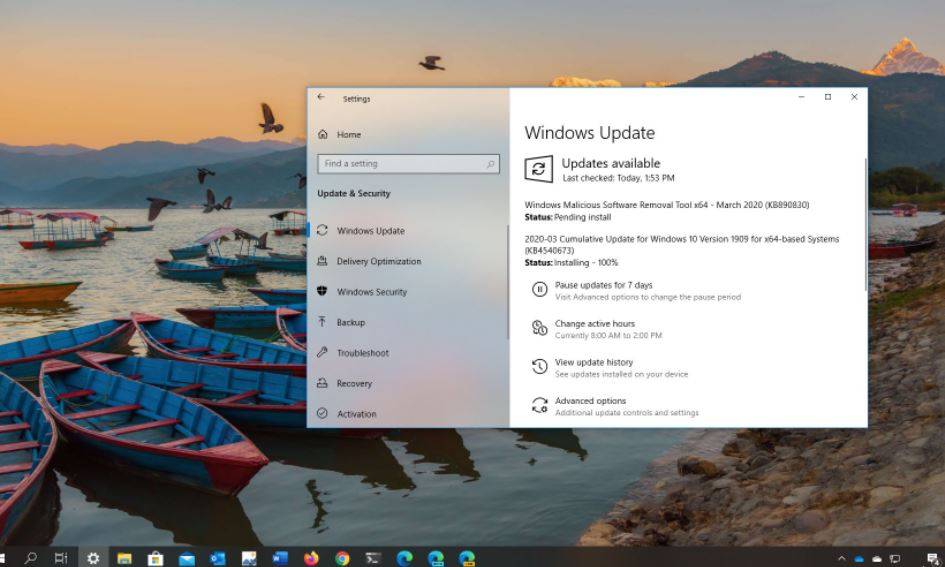This screenshot has height=567, width=945.
Task: Open View update history
Action: [x=594, y=362]
